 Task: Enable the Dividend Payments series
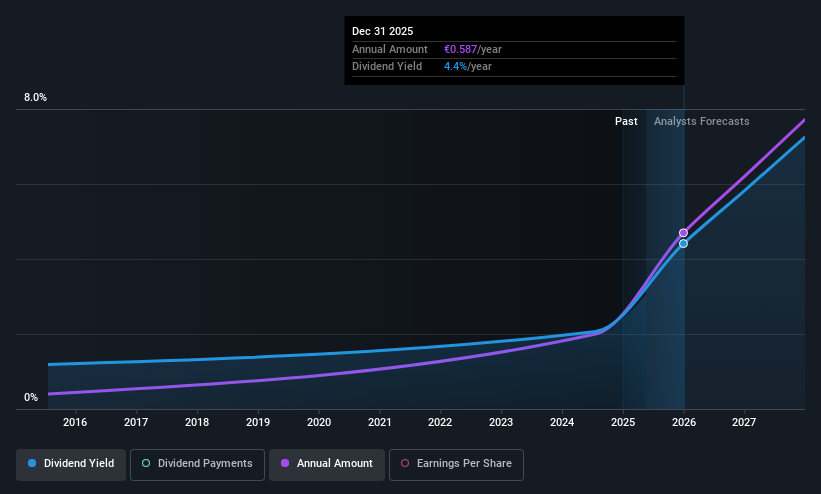tap(197, 464)
